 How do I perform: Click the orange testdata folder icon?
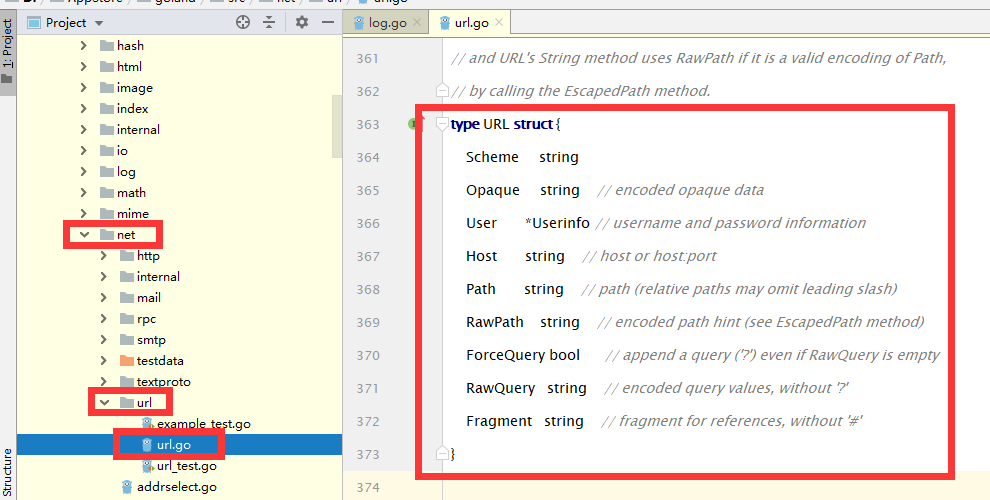point(126,360)
